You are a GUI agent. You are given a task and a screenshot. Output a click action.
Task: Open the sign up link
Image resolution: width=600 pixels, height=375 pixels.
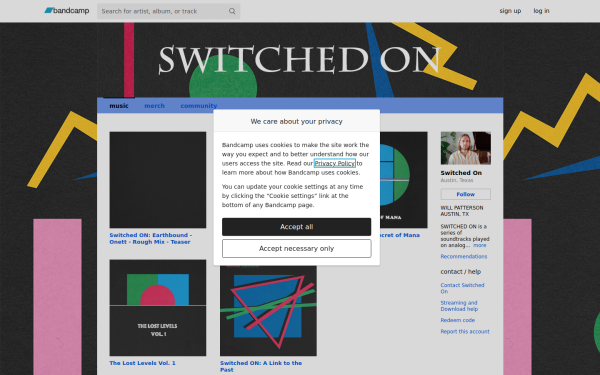point(510,11)
